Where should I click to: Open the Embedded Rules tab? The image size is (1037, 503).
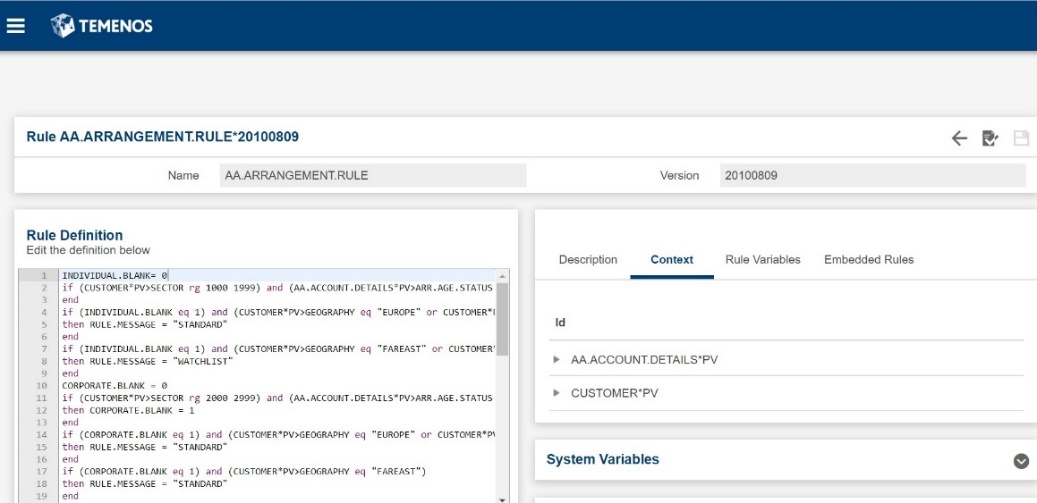(x=868, y=260)
